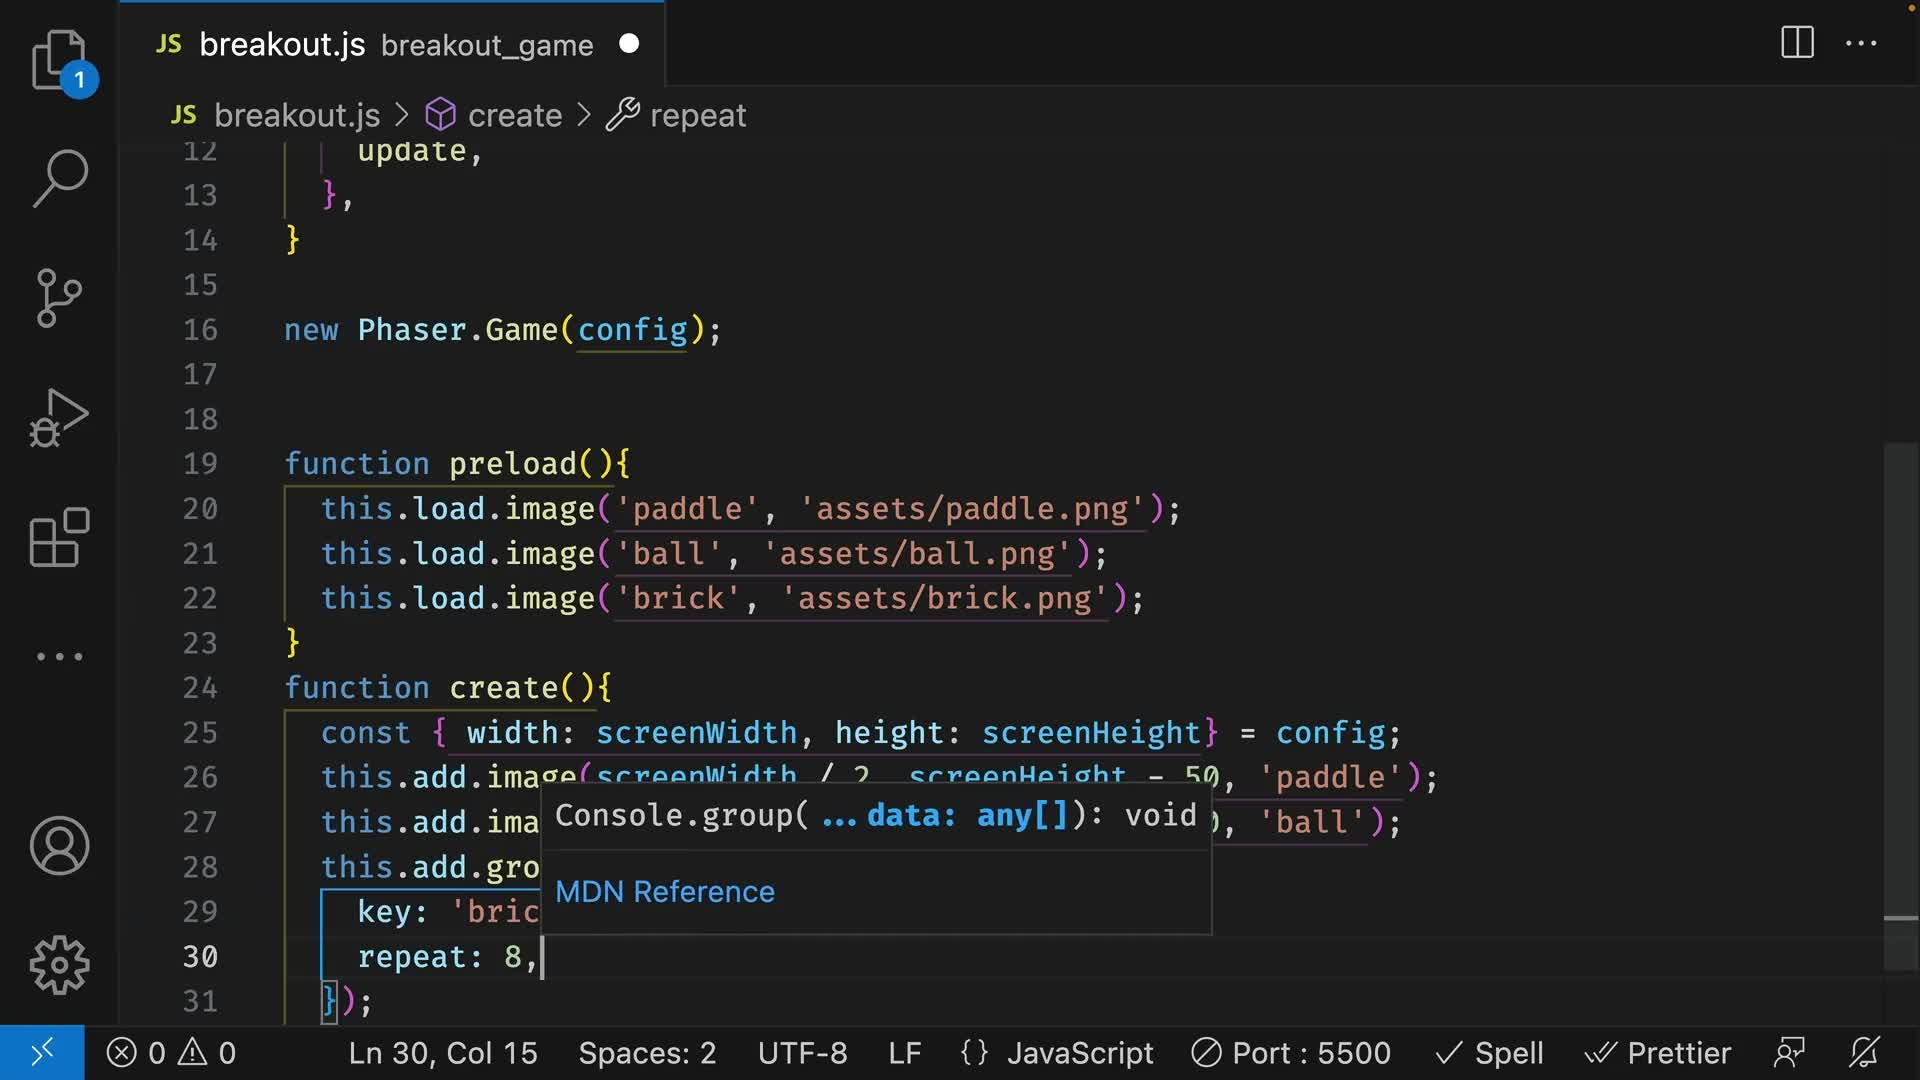Open the Search view
This screenshot has height=1080, width=1920.
[60, 179]
